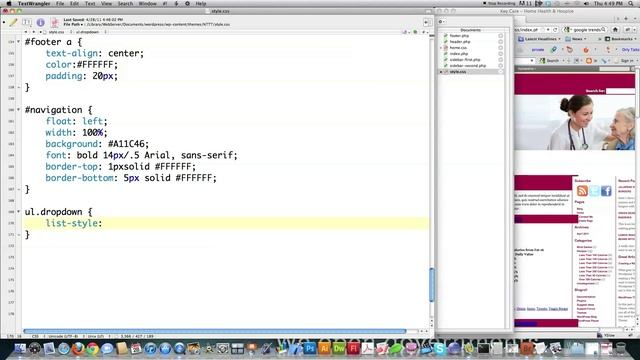The width and height of the screenshot is (640, 360).
Task: Select footer.php in Documents drawer
Action: tap(459, 36)
